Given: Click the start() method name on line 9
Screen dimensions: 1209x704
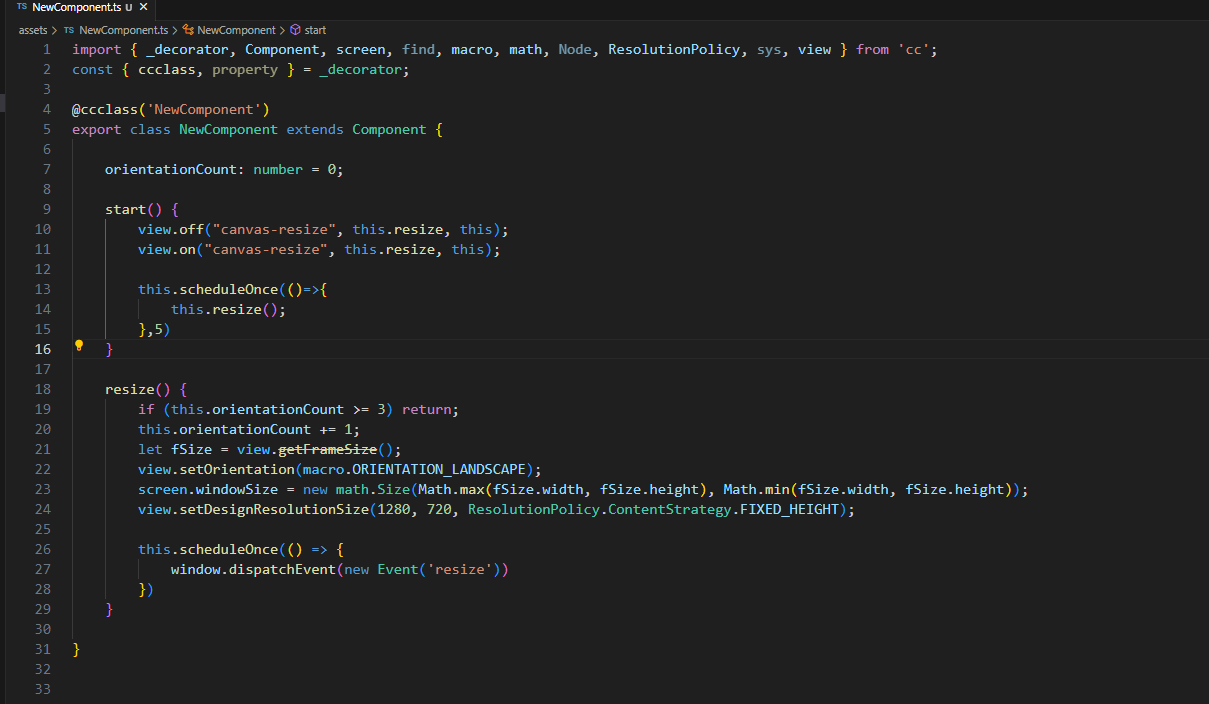Looking at the screenshot, I should (x=125, y=209).
